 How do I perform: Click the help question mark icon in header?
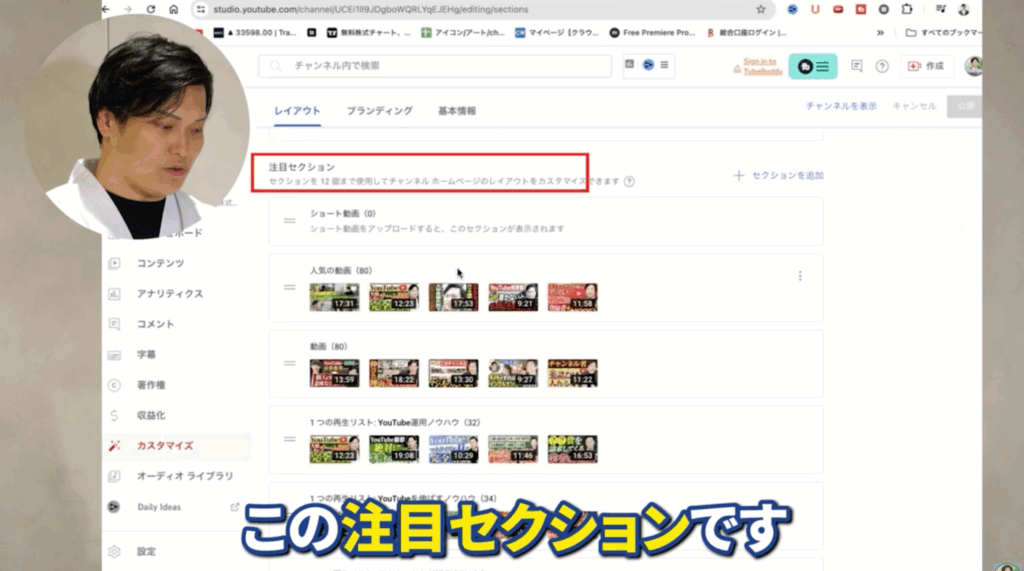(882, 66)
